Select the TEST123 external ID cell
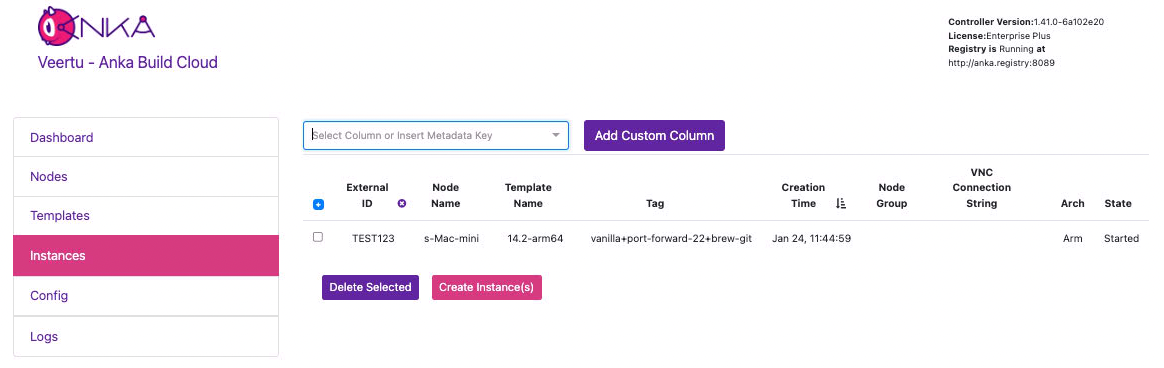Image resolution: width=1164 pixels, height=368 pixels. pos(373,239)
